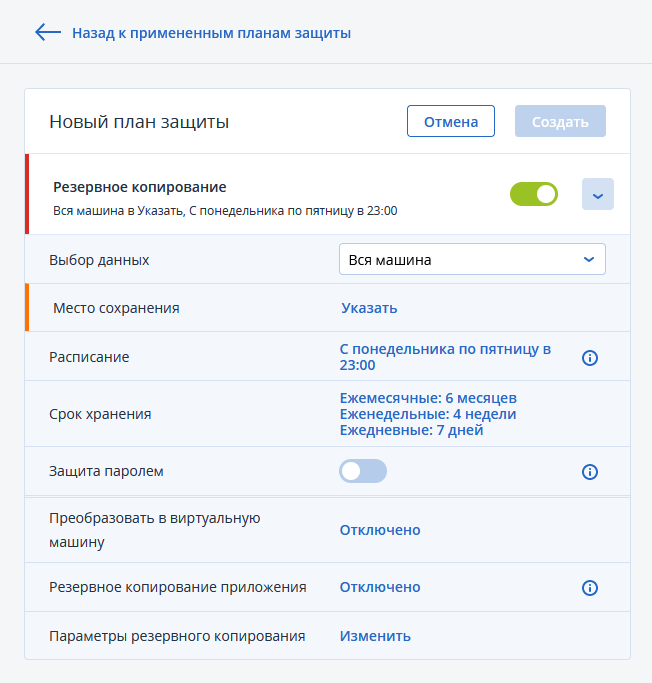Viewport: 652px width, 683px height.
Task: Collapse the Резервное копирование section chevron
Action: [x=597, y=194]
